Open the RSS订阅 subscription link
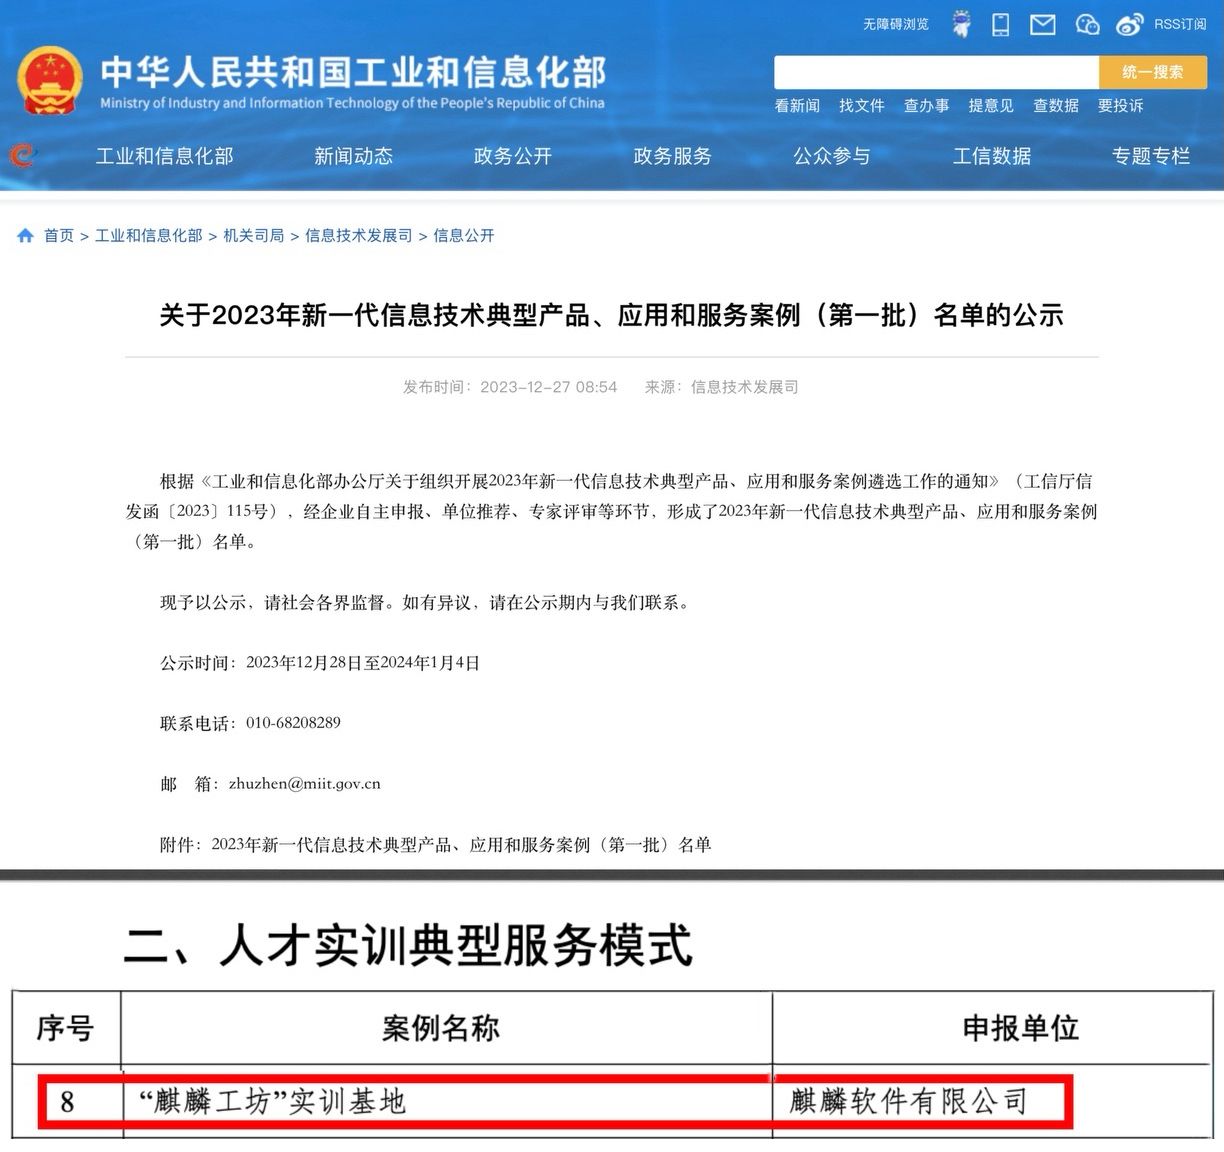1224x1152 pixels. 1180,24
